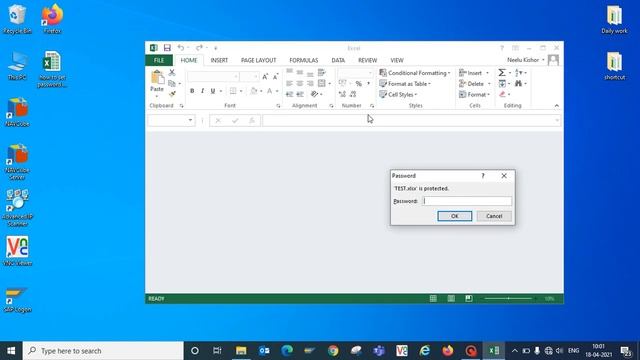Open the FILE tab
Image resolution: width=640 pixels, height=360 pixels.
[159, 60]
